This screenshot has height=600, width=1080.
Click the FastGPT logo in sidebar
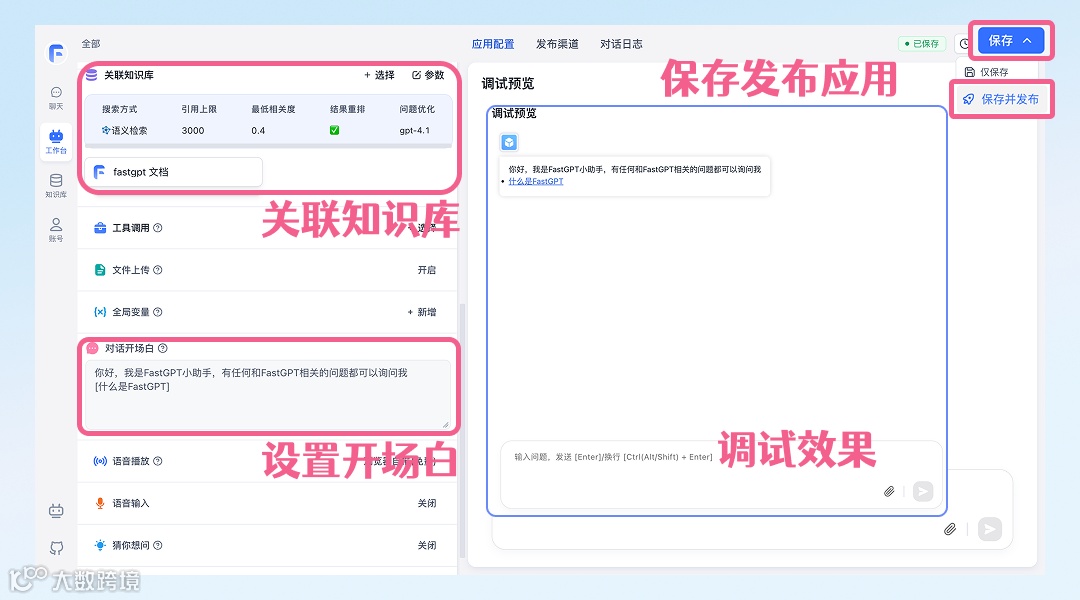tap(56, 53)
